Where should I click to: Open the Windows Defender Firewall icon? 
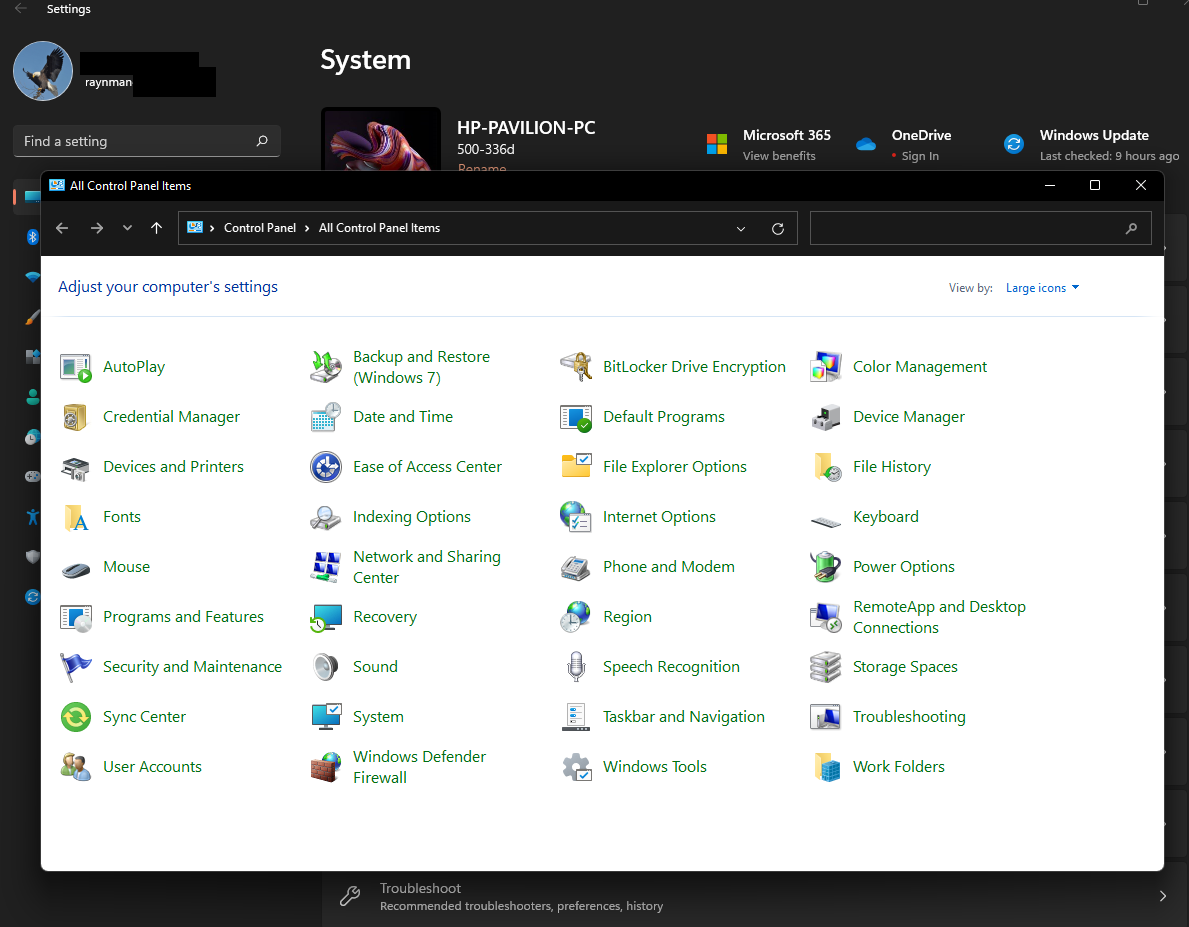tap(326, 767)
